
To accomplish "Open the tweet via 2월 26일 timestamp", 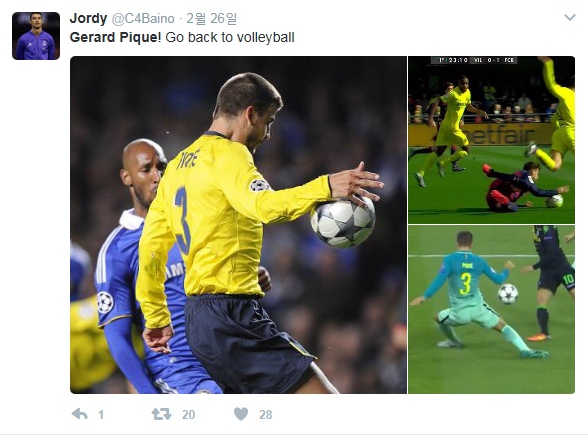I will click(212, 18).
